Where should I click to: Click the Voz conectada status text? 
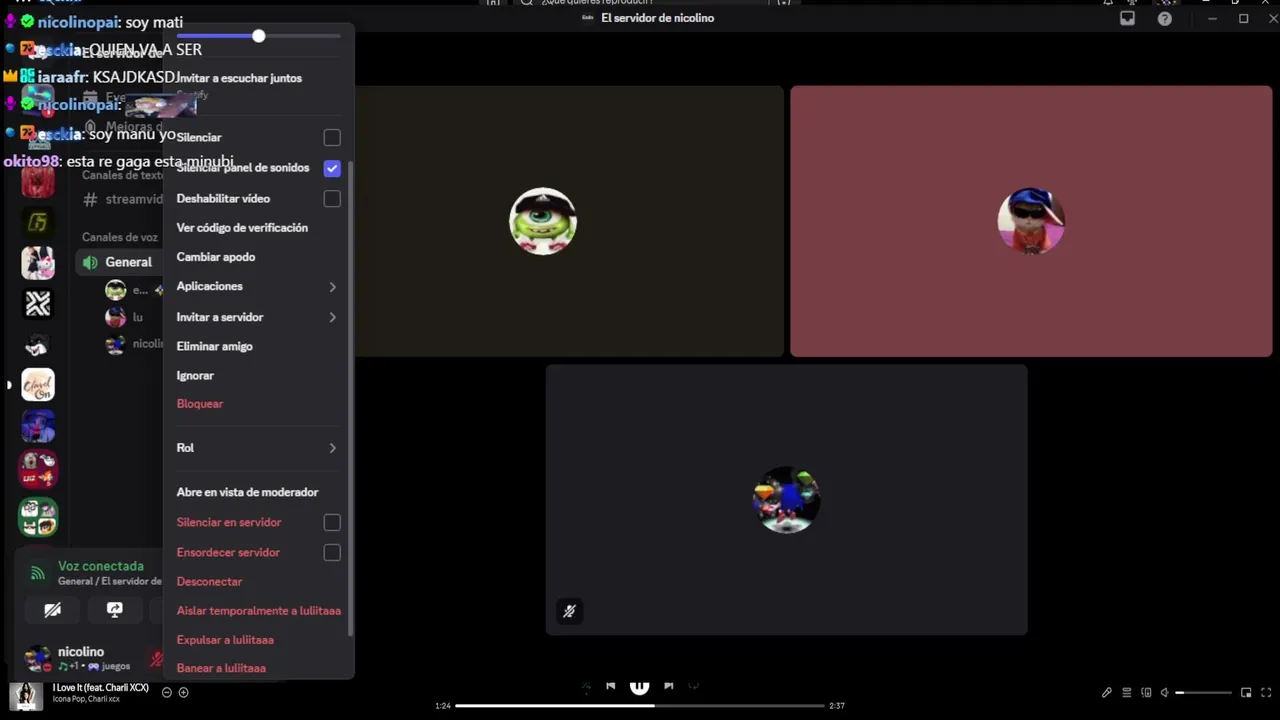pyautogui.click(x=101, y=566)
